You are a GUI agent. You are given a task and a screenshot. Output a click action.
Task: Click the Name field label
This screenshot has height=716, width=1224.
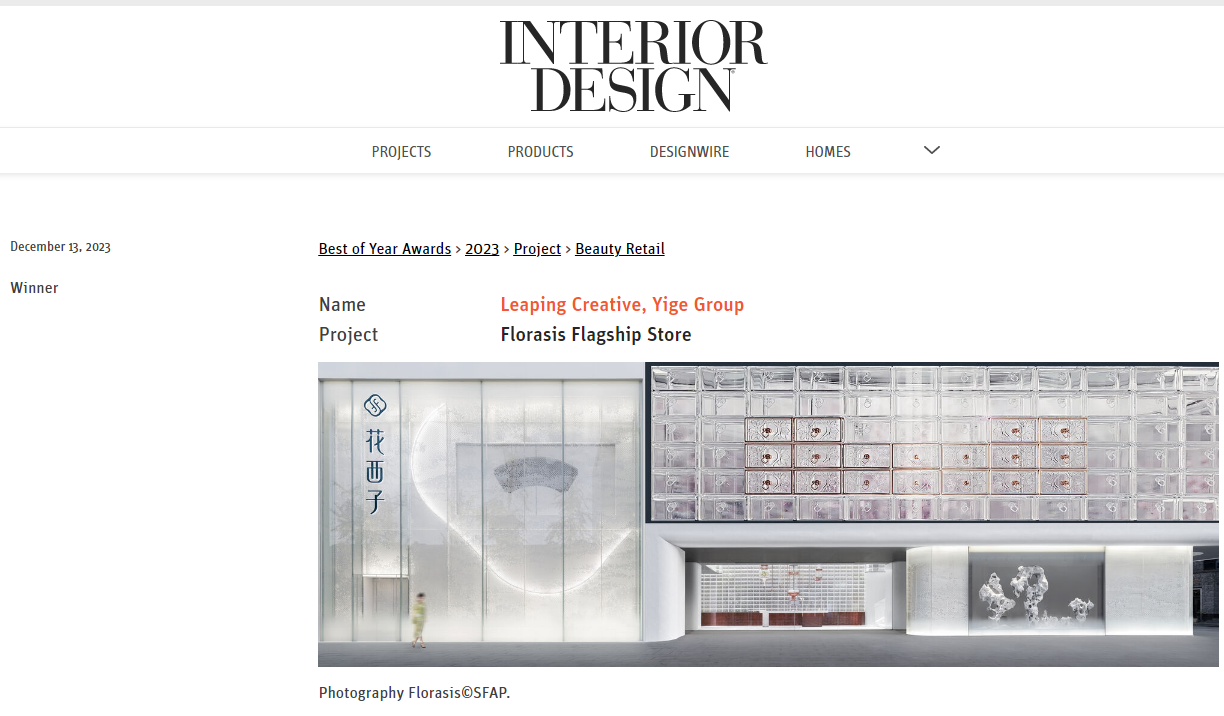click(342, 305)
